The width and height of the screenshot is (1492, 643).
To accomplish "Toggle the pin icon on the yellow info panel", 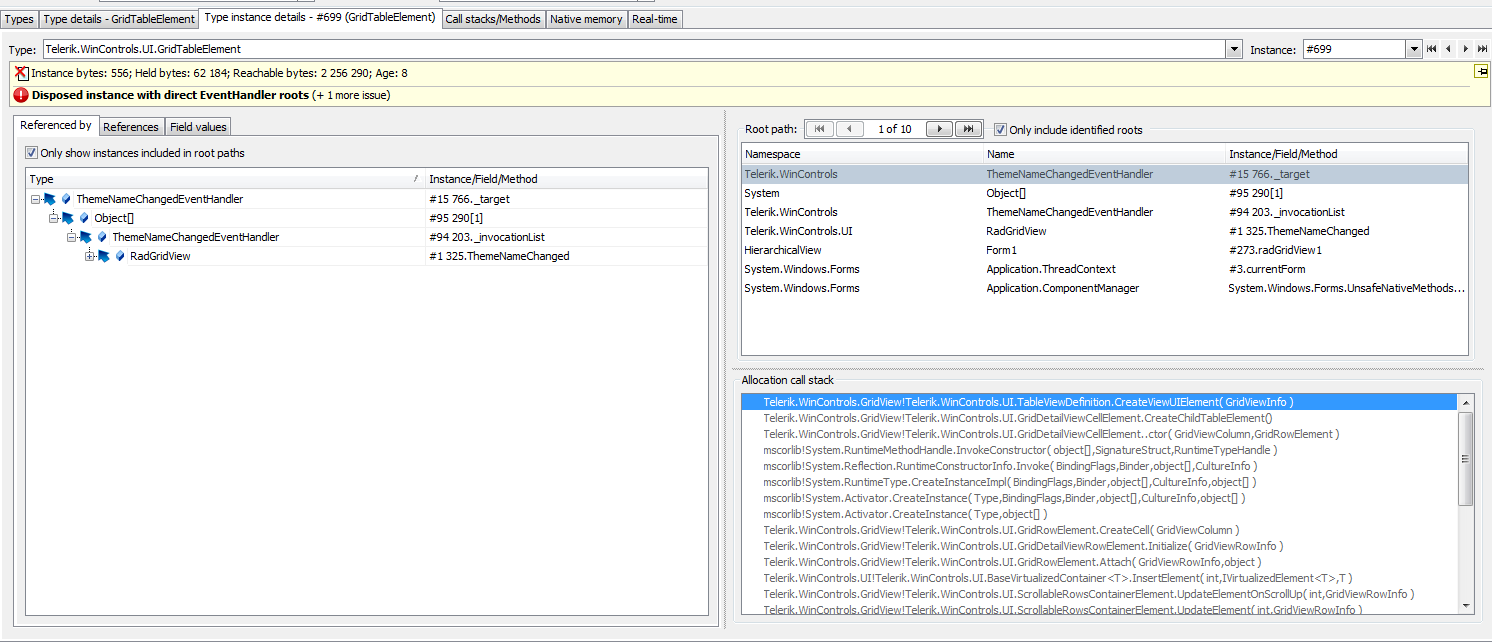I will tap(1481, 71).
